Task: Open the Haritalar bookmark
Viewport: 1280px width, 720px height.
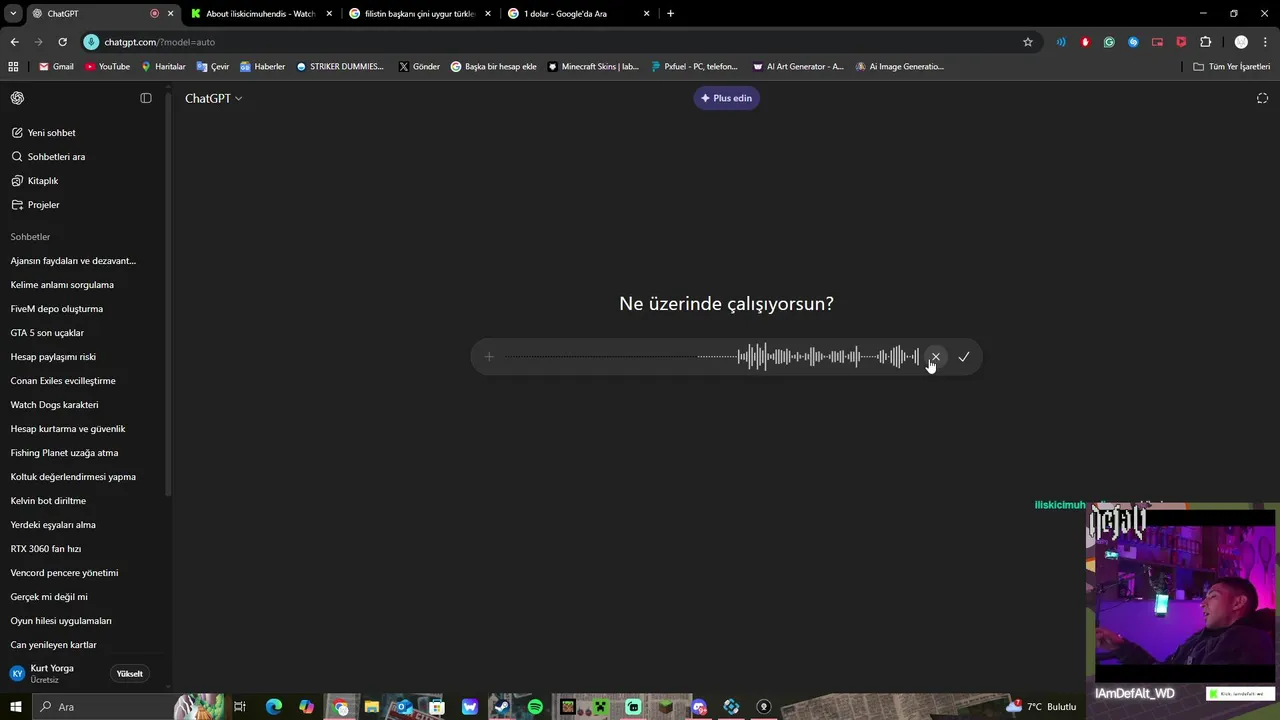Action: tap(163, 67)
